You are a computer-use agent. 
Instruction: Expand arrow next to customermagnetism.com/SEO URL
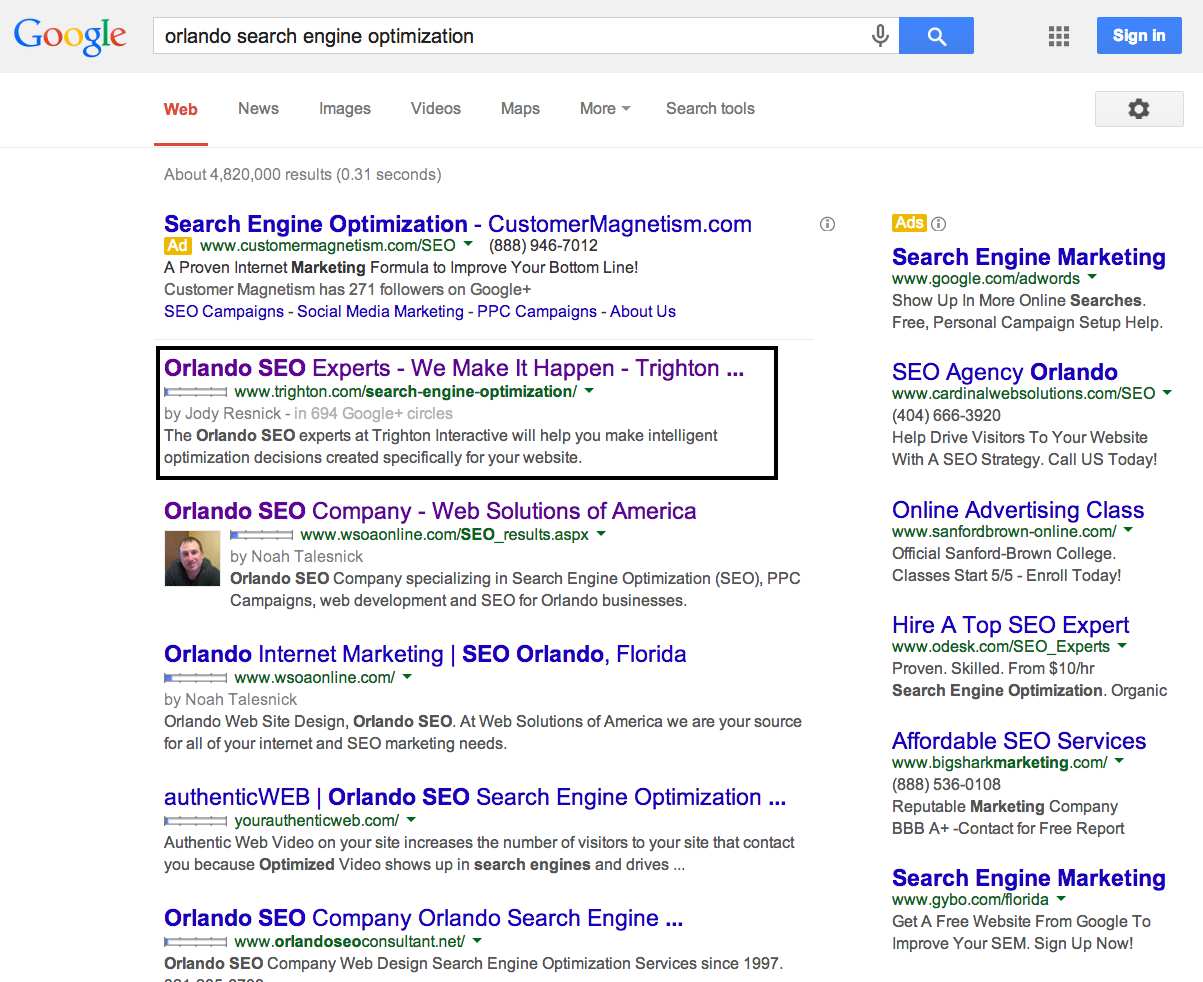coord(469,244)
